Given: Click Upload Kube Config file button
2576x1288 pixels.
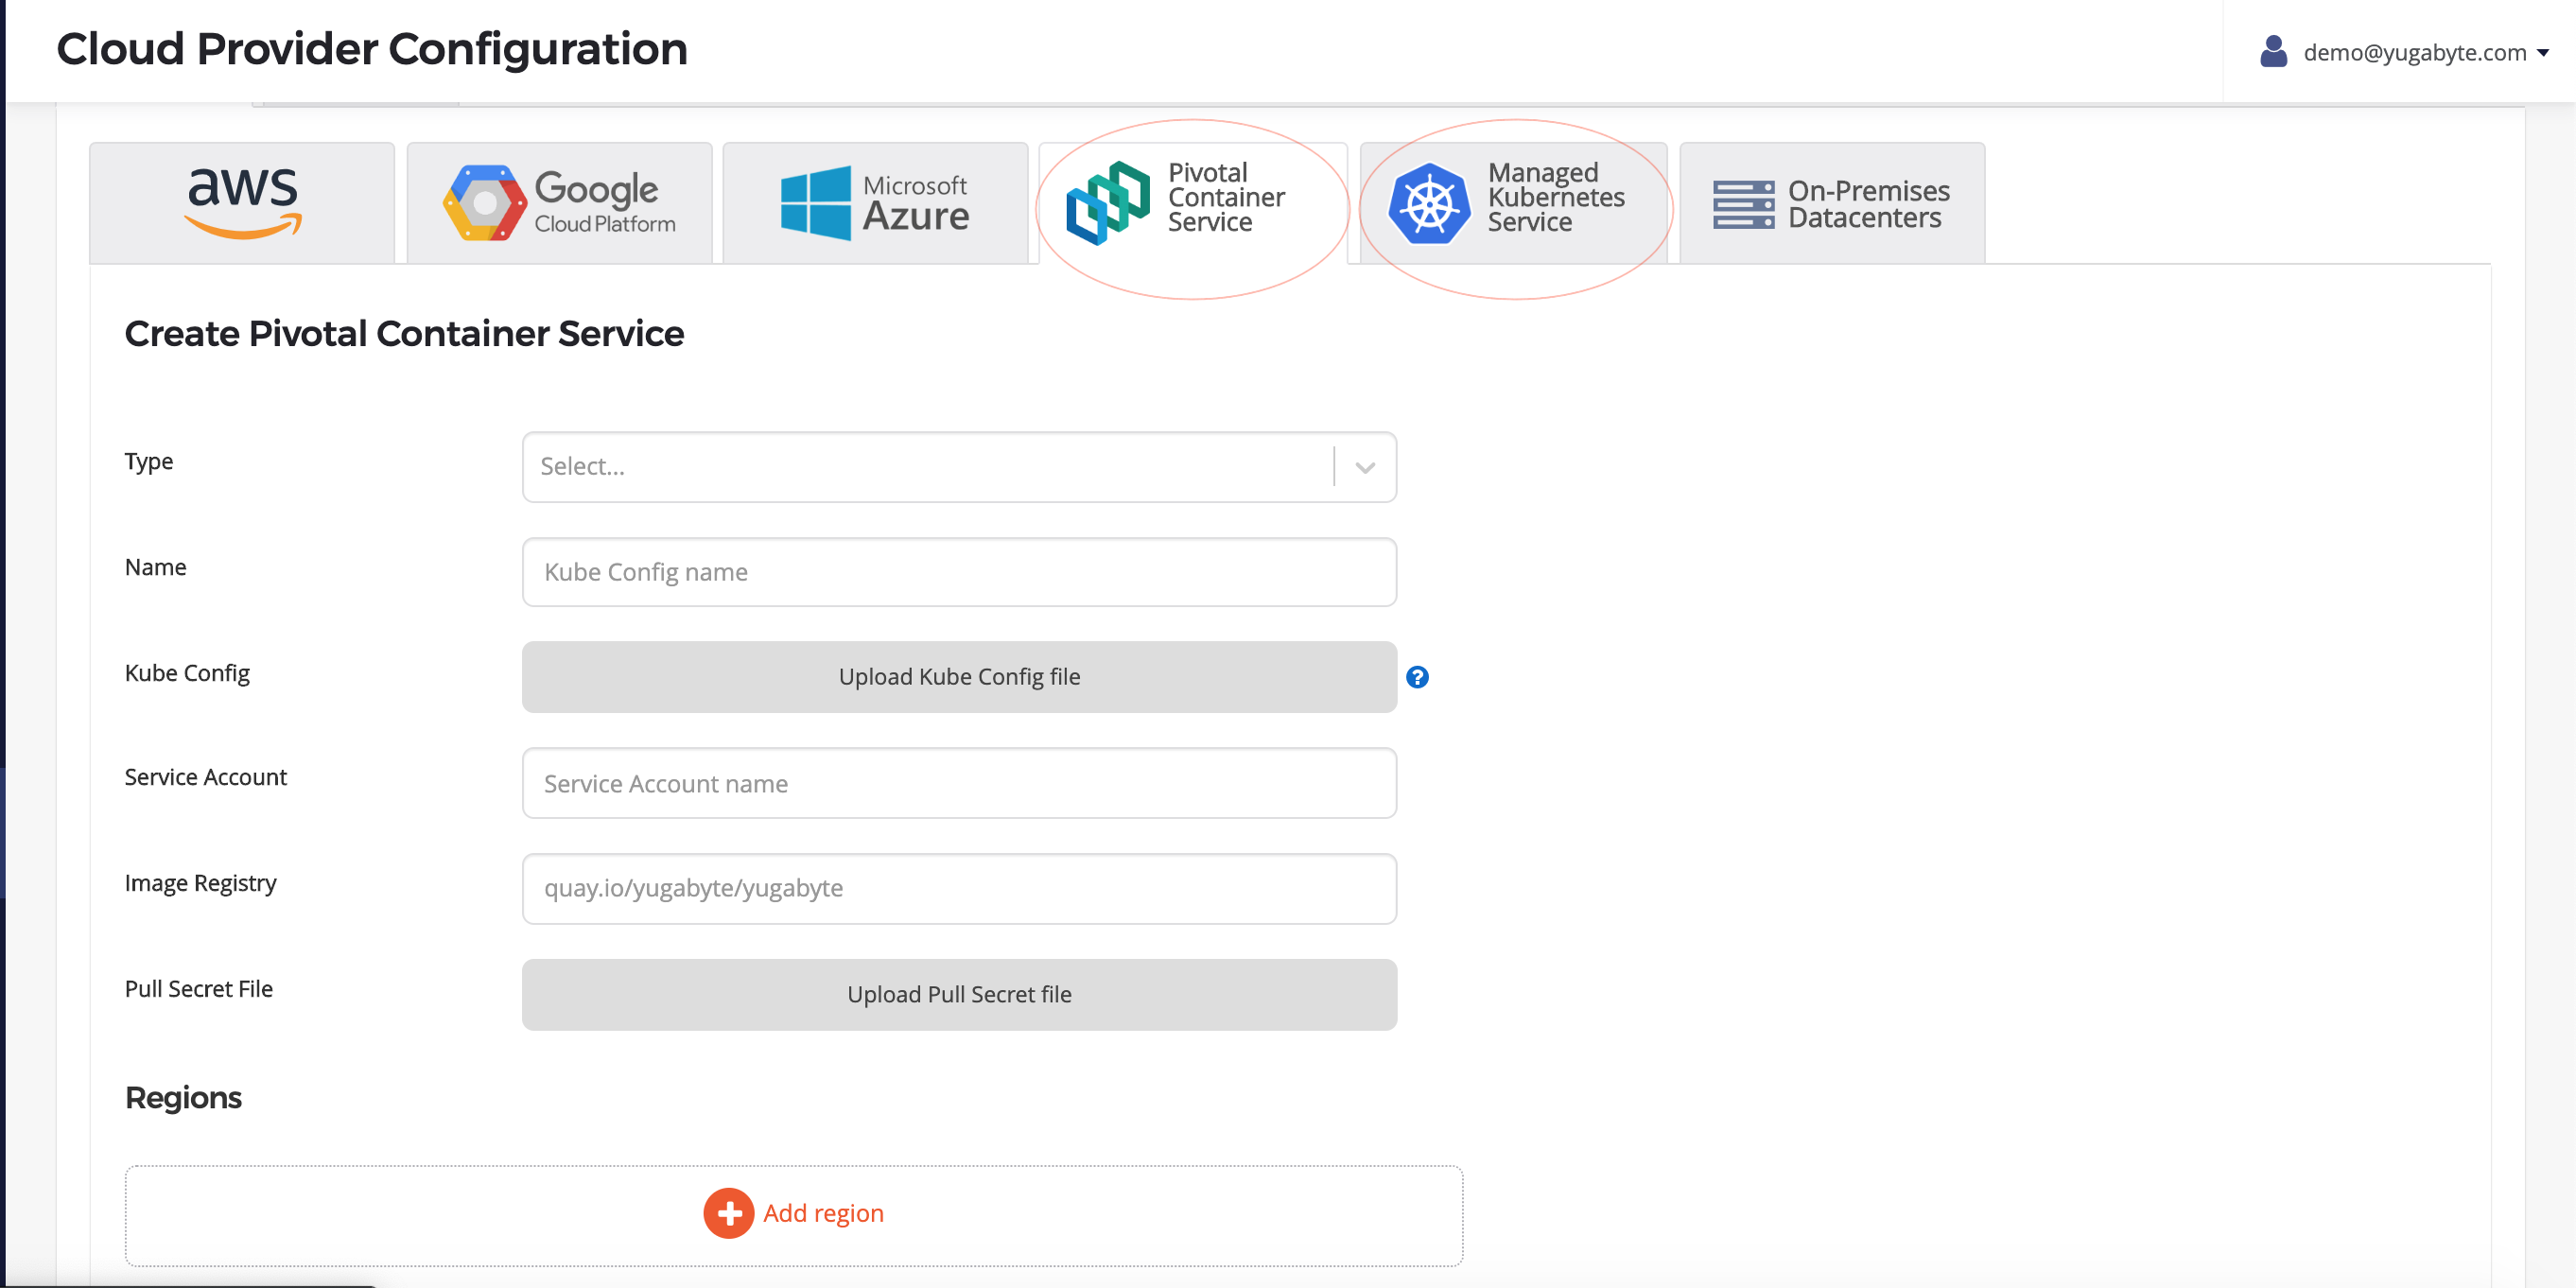Looking at the screenshot, I should point(959,677).
